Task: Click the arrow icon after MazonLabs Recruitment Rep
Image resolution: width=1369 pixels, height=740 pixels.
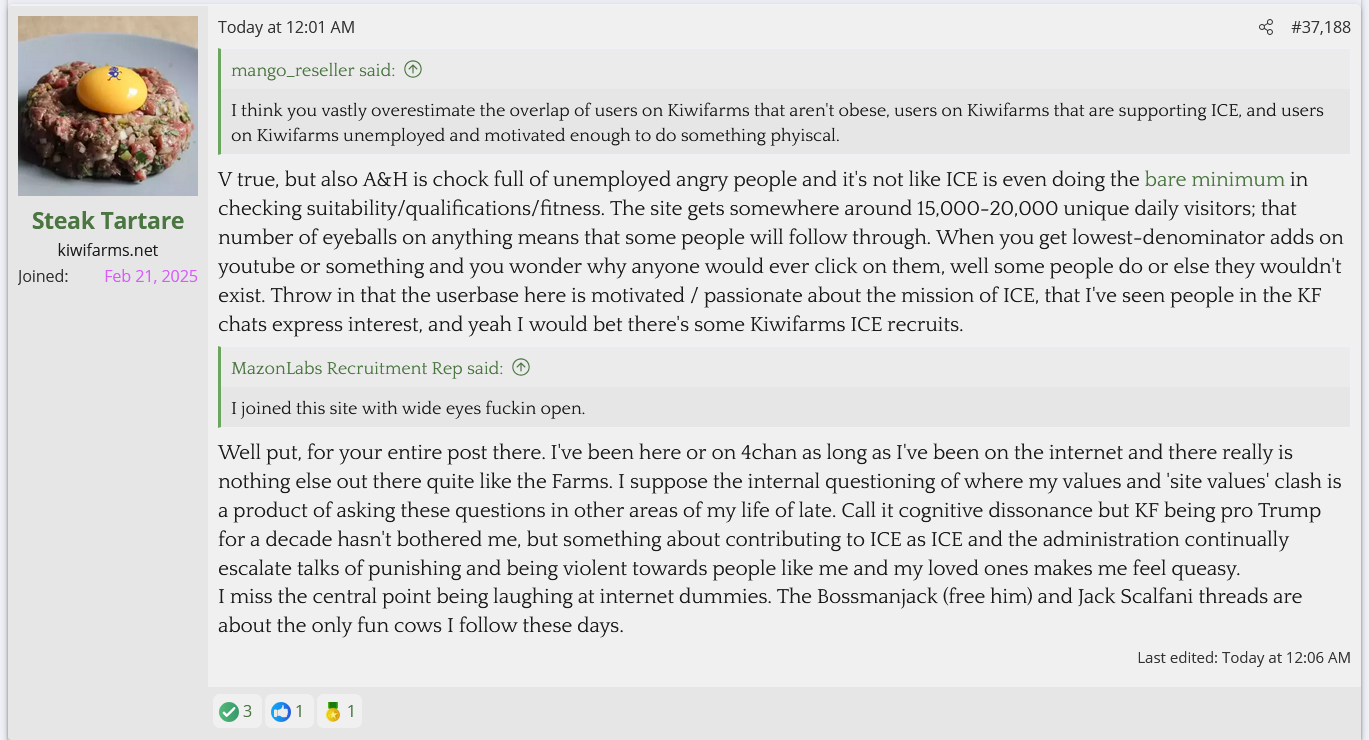Action: (x=521, y=367)
